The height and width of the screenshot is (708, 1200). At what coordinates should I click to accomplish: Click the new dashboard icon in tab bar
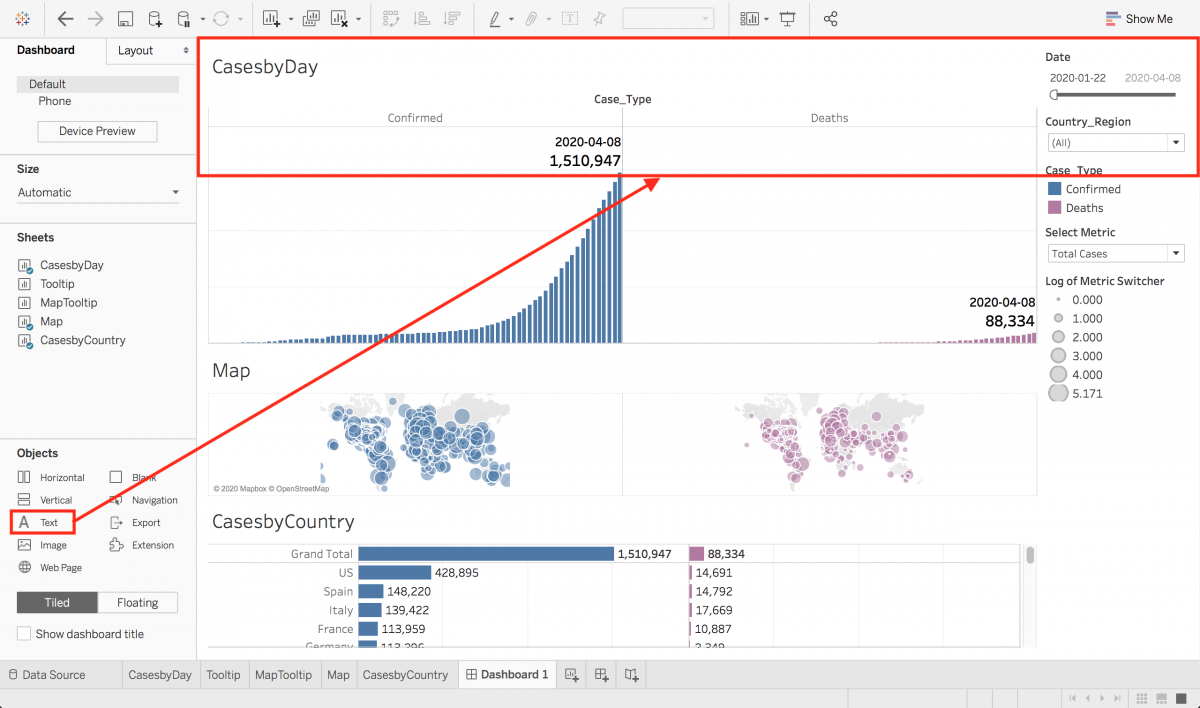[602, 675]
